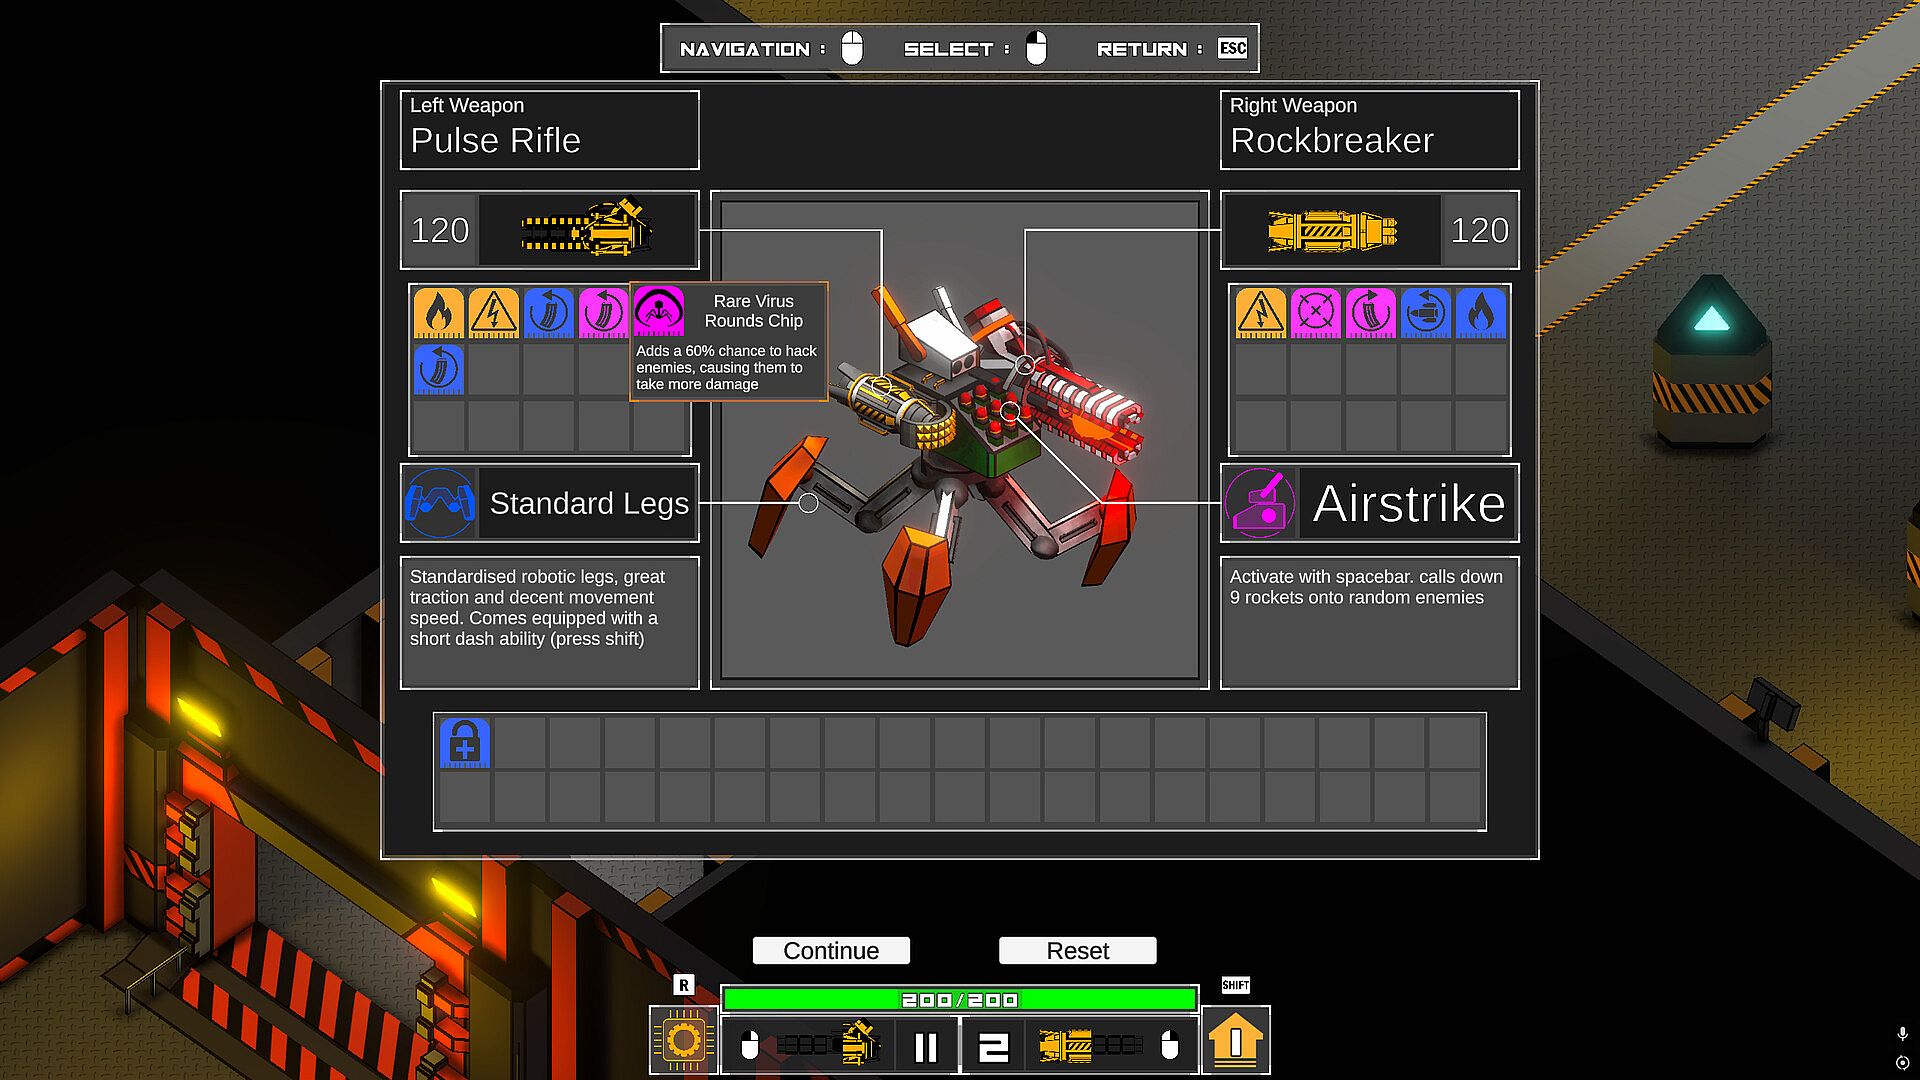The height and width of the screenshot is (1080, 1920).
Task: Click the orange dash arrow Shift icon
Action: [1236, 1041]
